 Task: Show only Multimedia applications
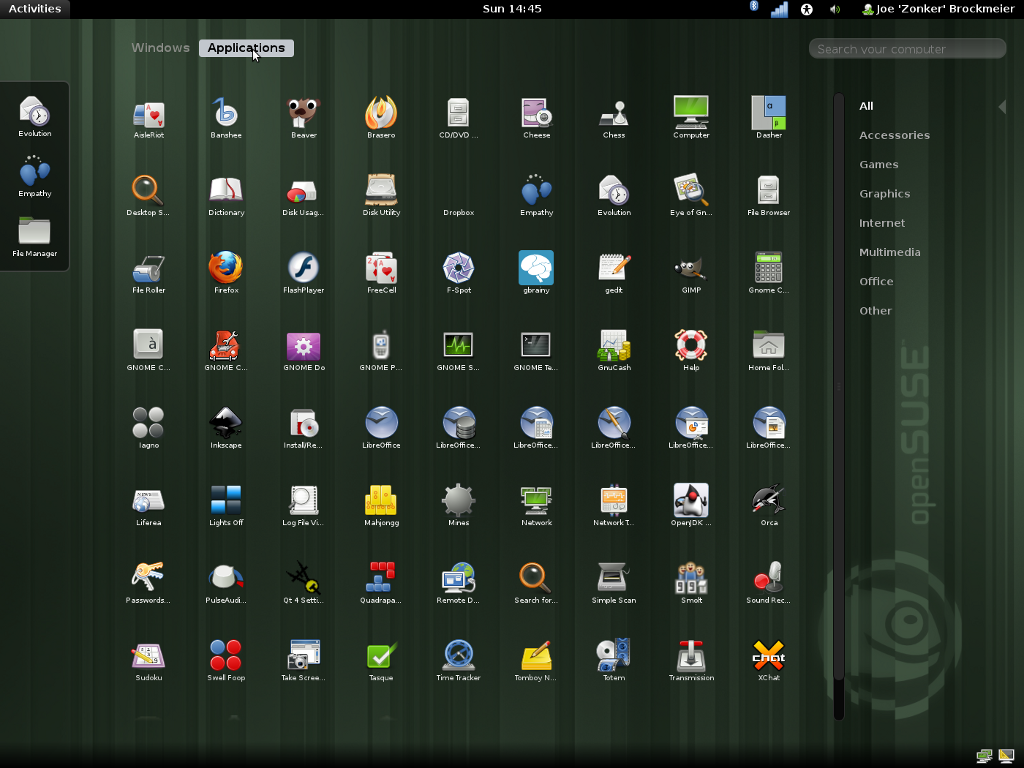pyautogui.click(x=889, y=252)
